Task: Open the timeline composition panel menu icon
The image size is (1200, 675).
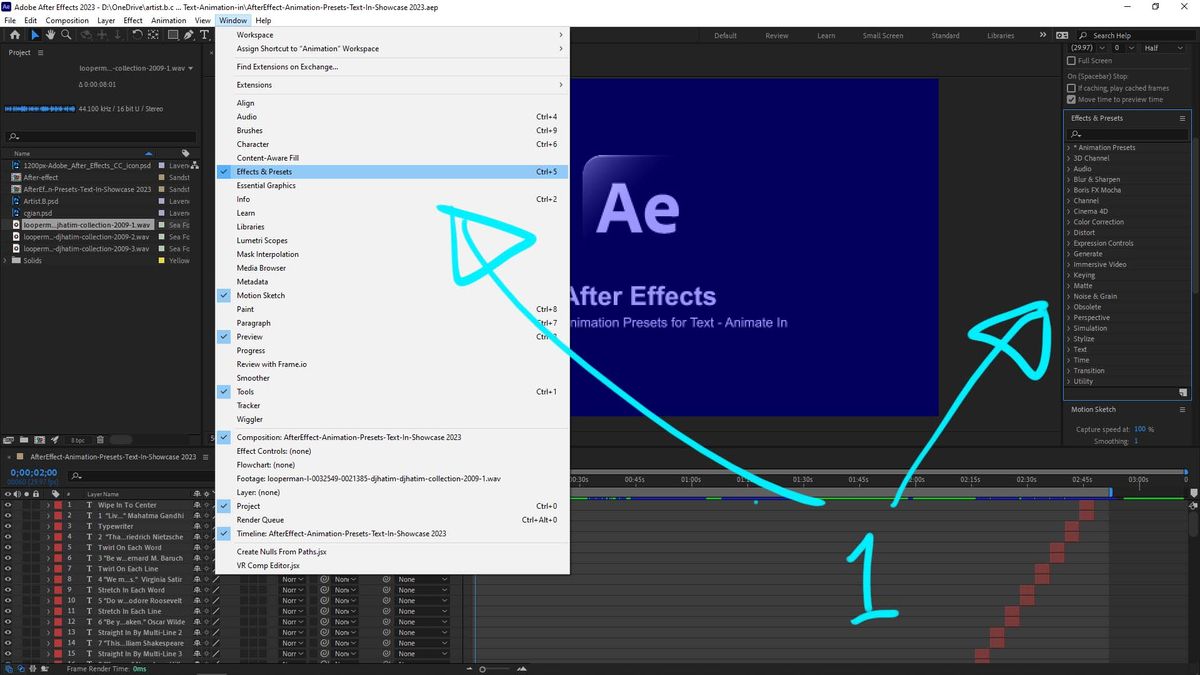Action: [x=204, y=456]
